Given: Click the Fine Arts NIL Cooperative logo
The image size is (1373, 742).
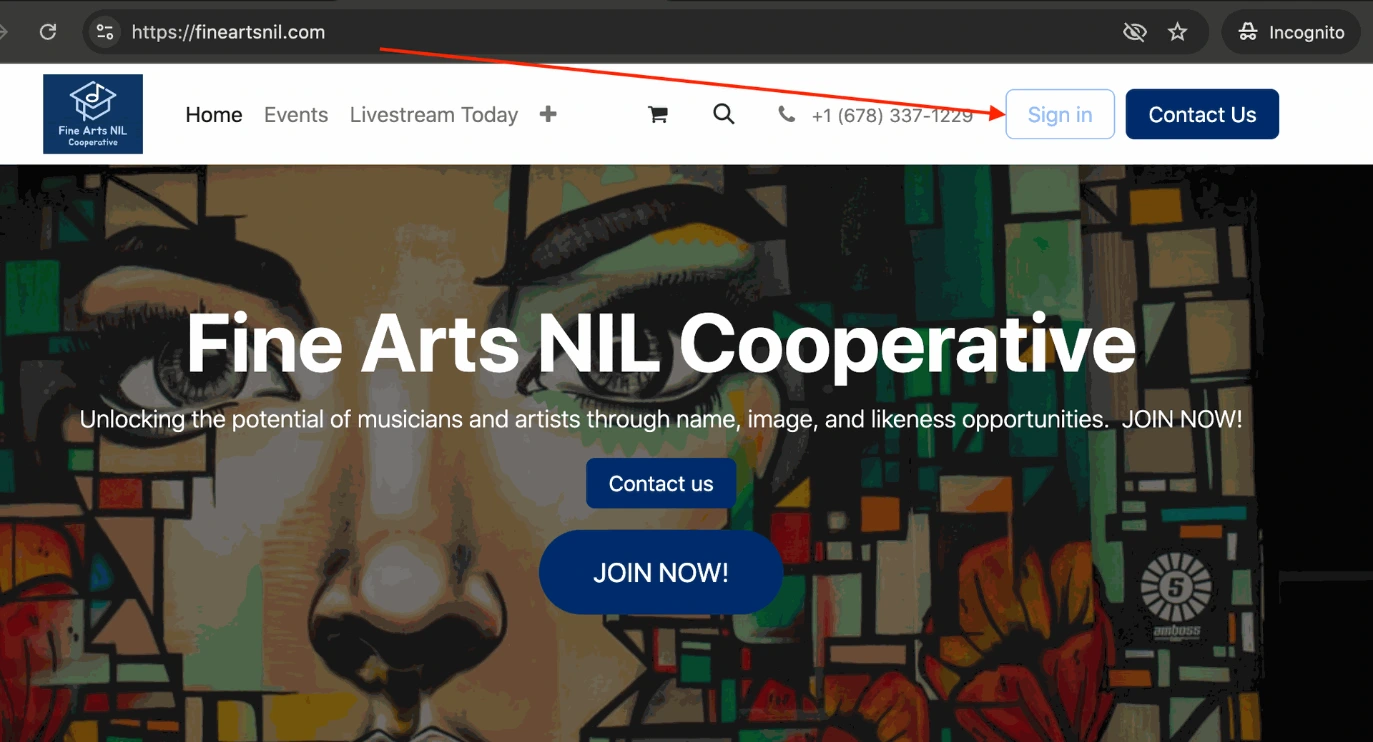Looking at the screenshot, I should pyautogui.click(x=93, y=114).
